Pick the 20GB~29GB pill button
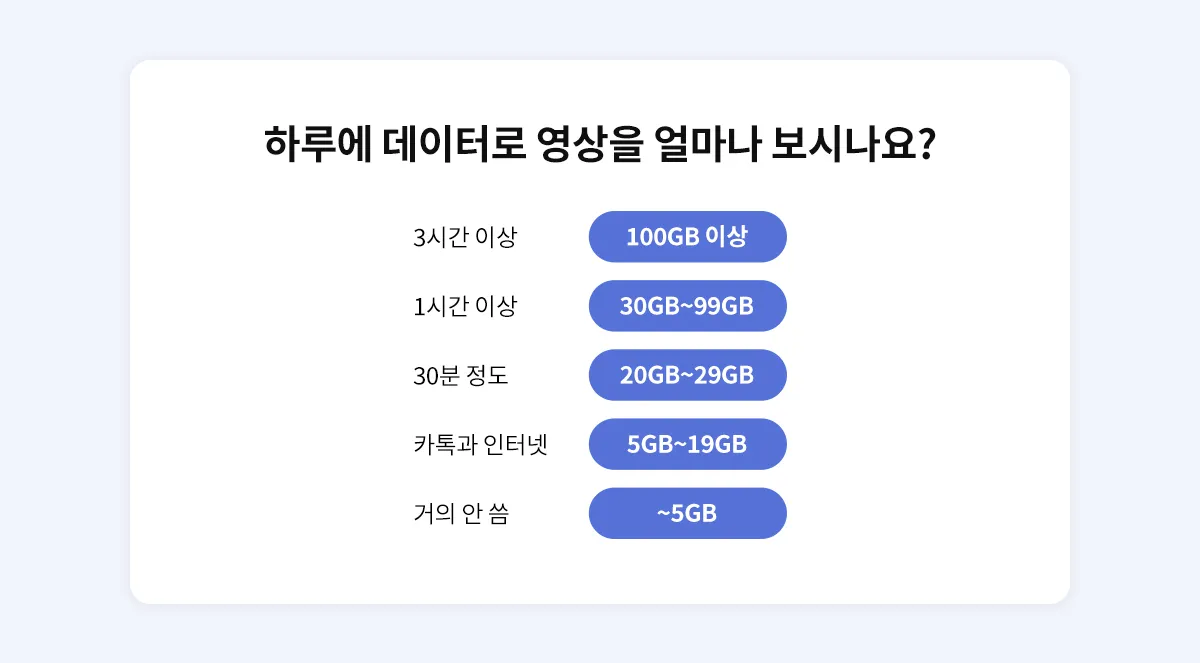Image resolution: width=1200 pixels, height=663 pixels. 687,375
